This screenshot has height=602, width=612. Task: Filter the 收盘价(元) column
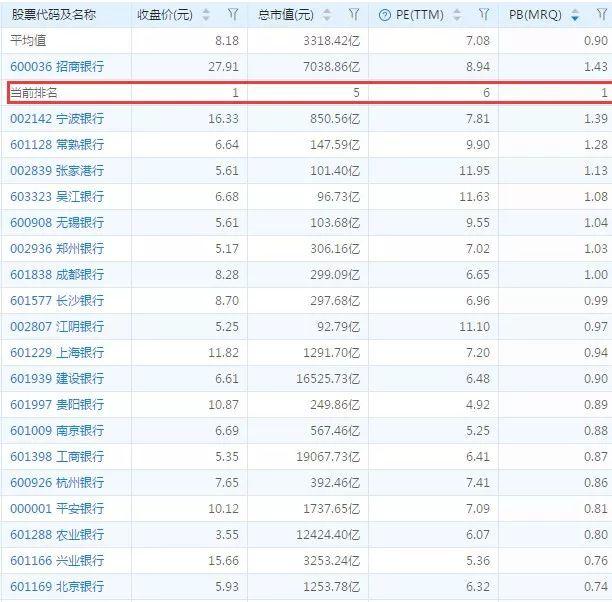point(233,15)
